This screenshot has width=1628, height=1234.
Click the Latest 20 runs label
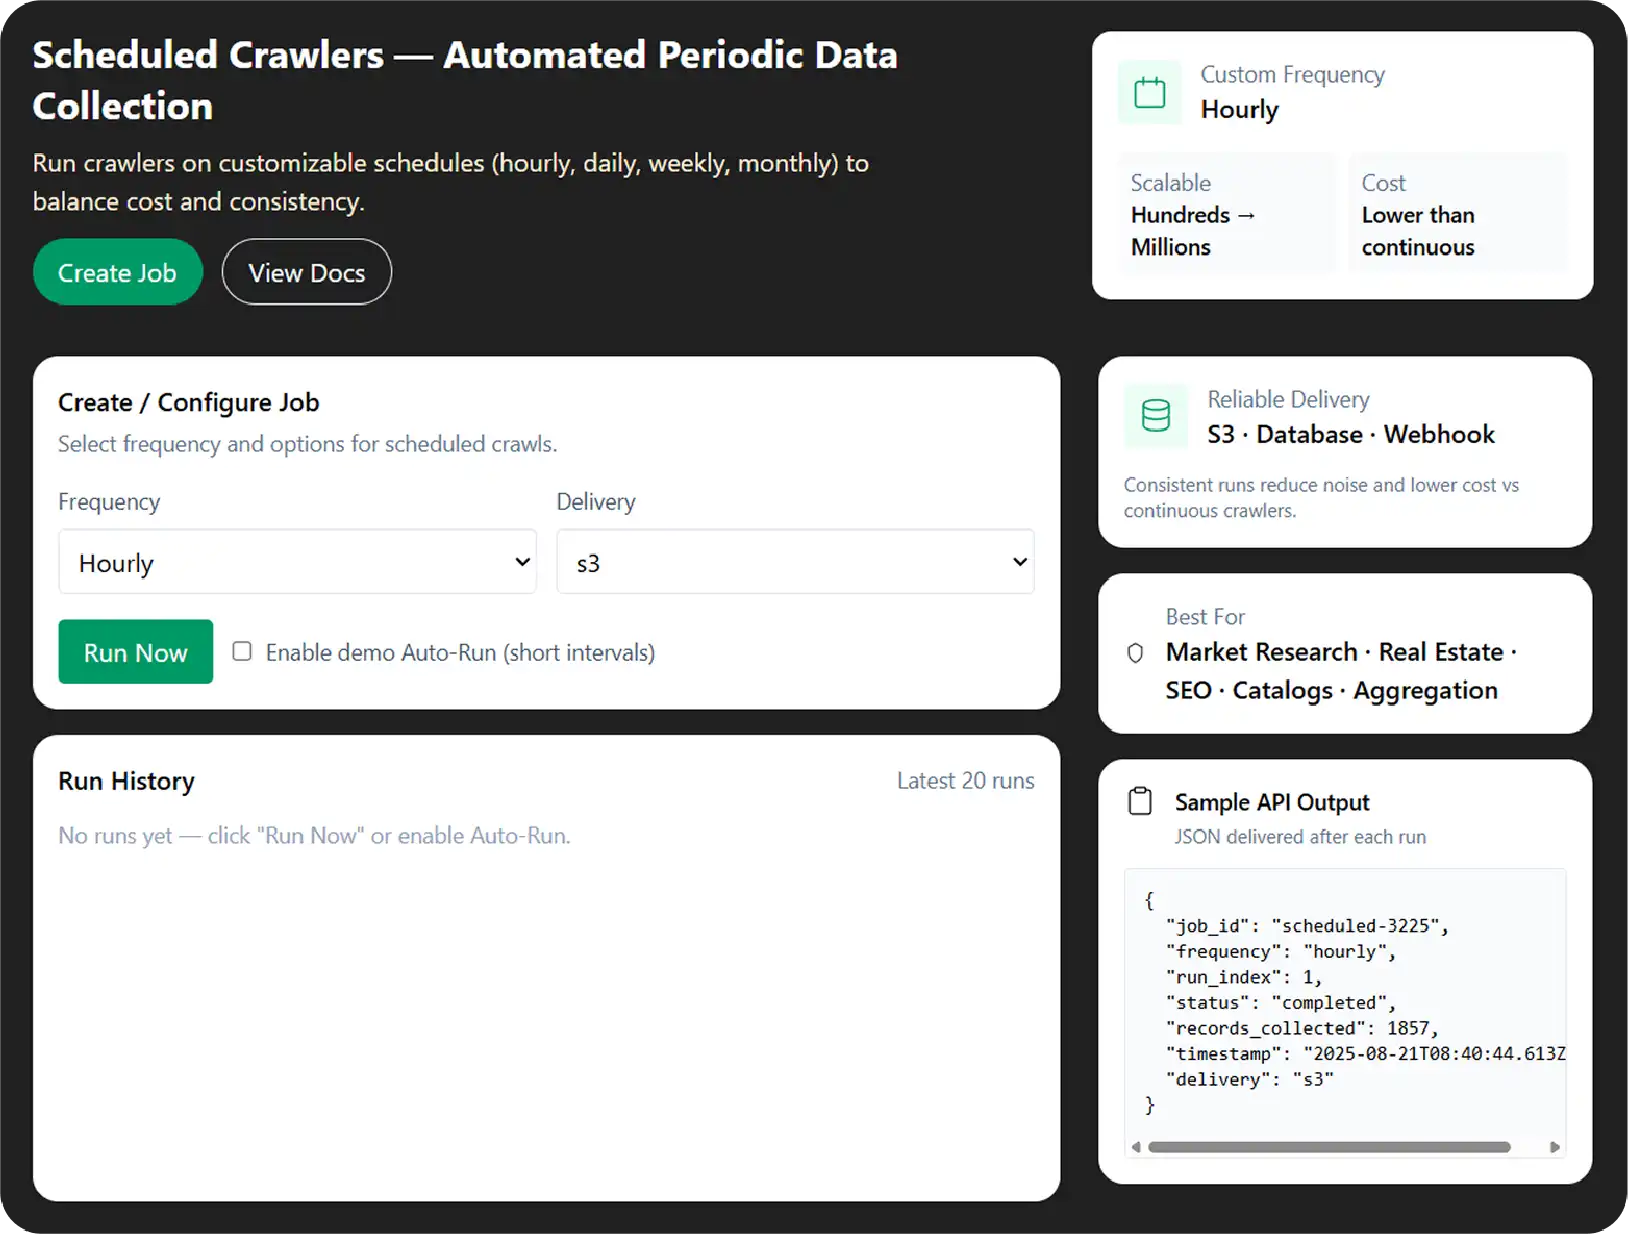coord(965,781)
